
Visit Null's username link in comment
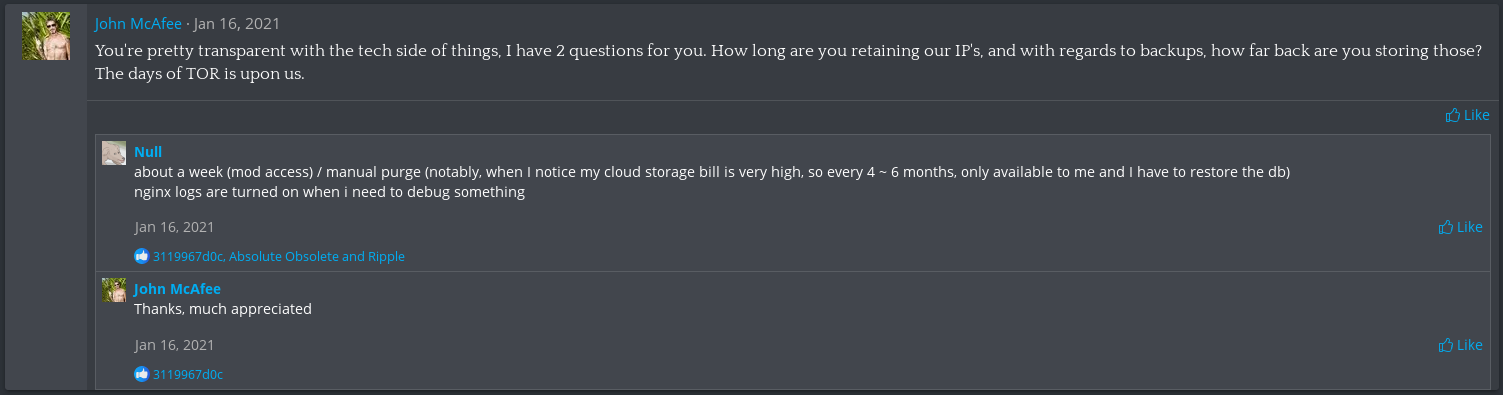148,152
